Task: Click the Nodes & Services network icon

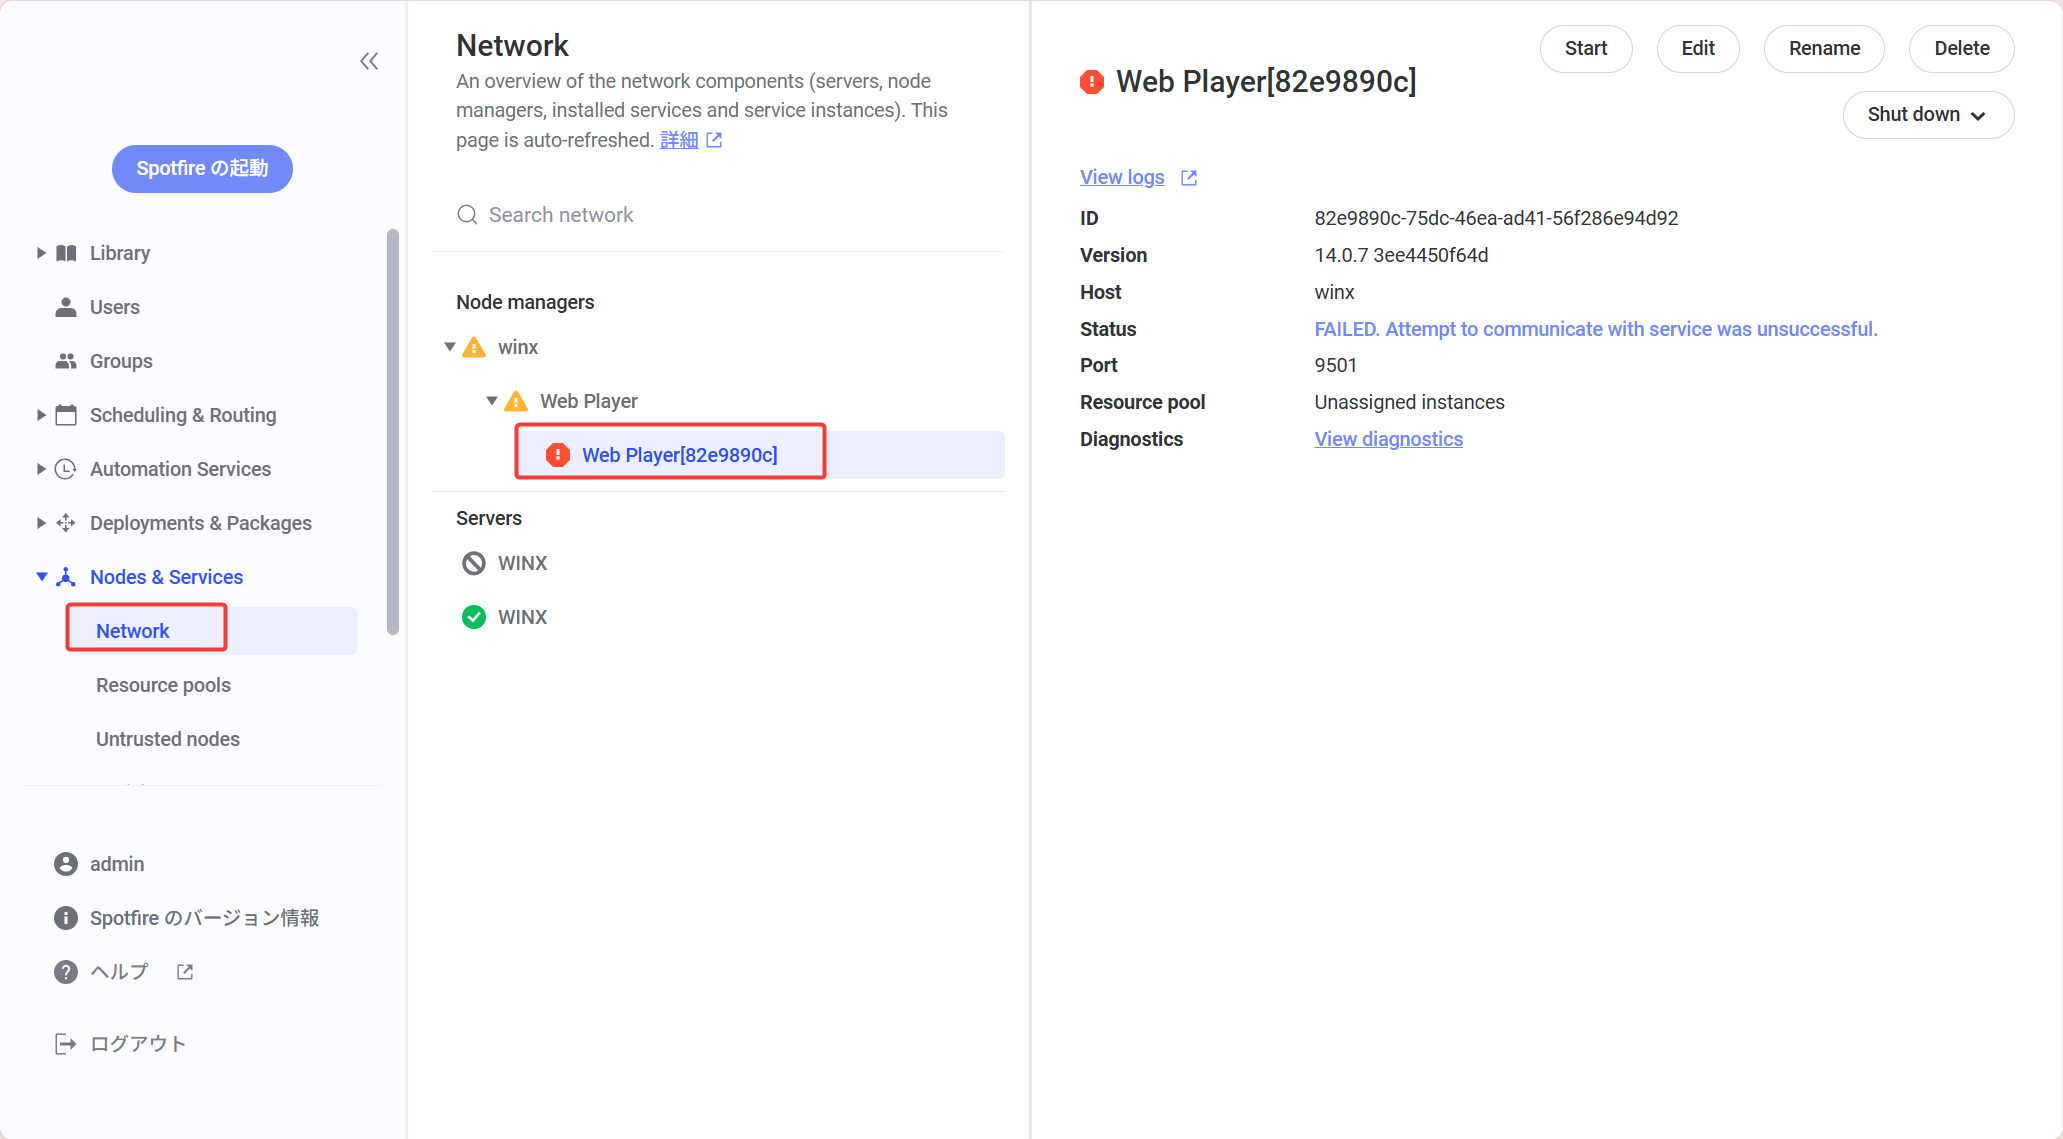Action: click(66, 577)
